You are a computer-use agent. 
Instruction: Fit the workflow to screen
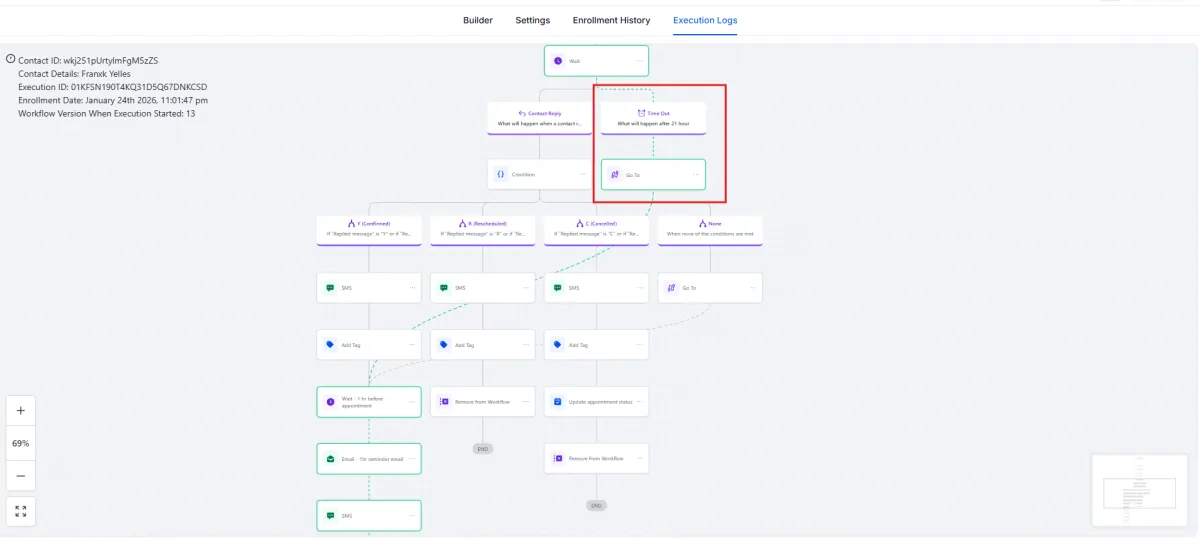click(x=21, y=511)
